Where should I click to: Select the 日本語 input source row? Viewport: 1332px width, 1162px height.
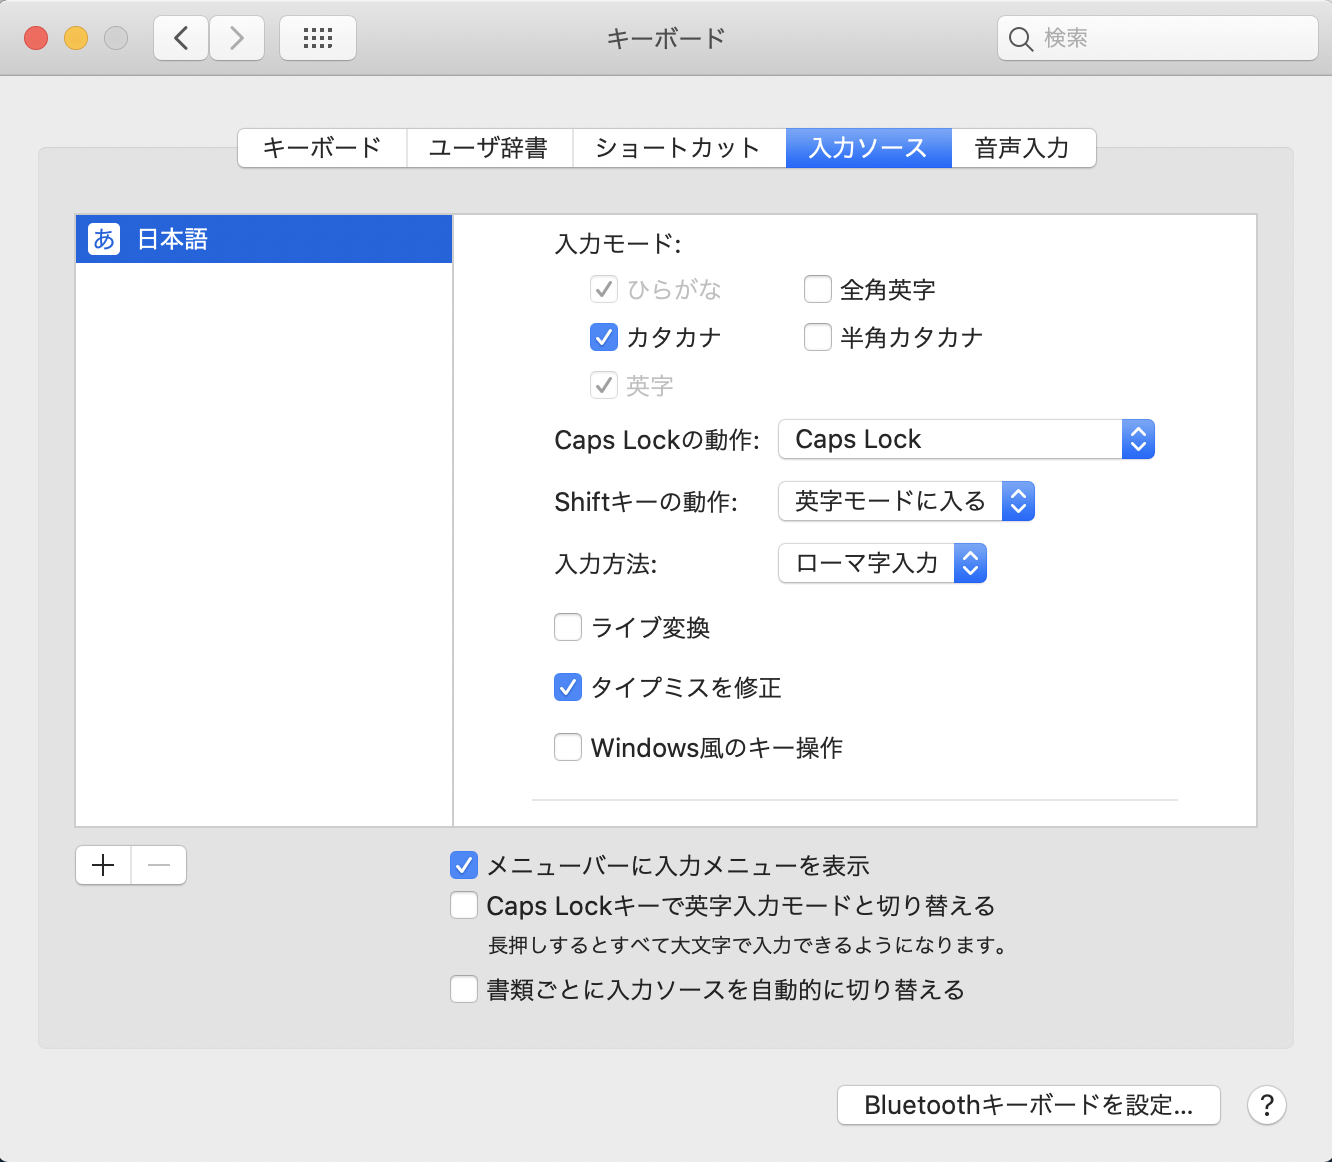[264, 239]
